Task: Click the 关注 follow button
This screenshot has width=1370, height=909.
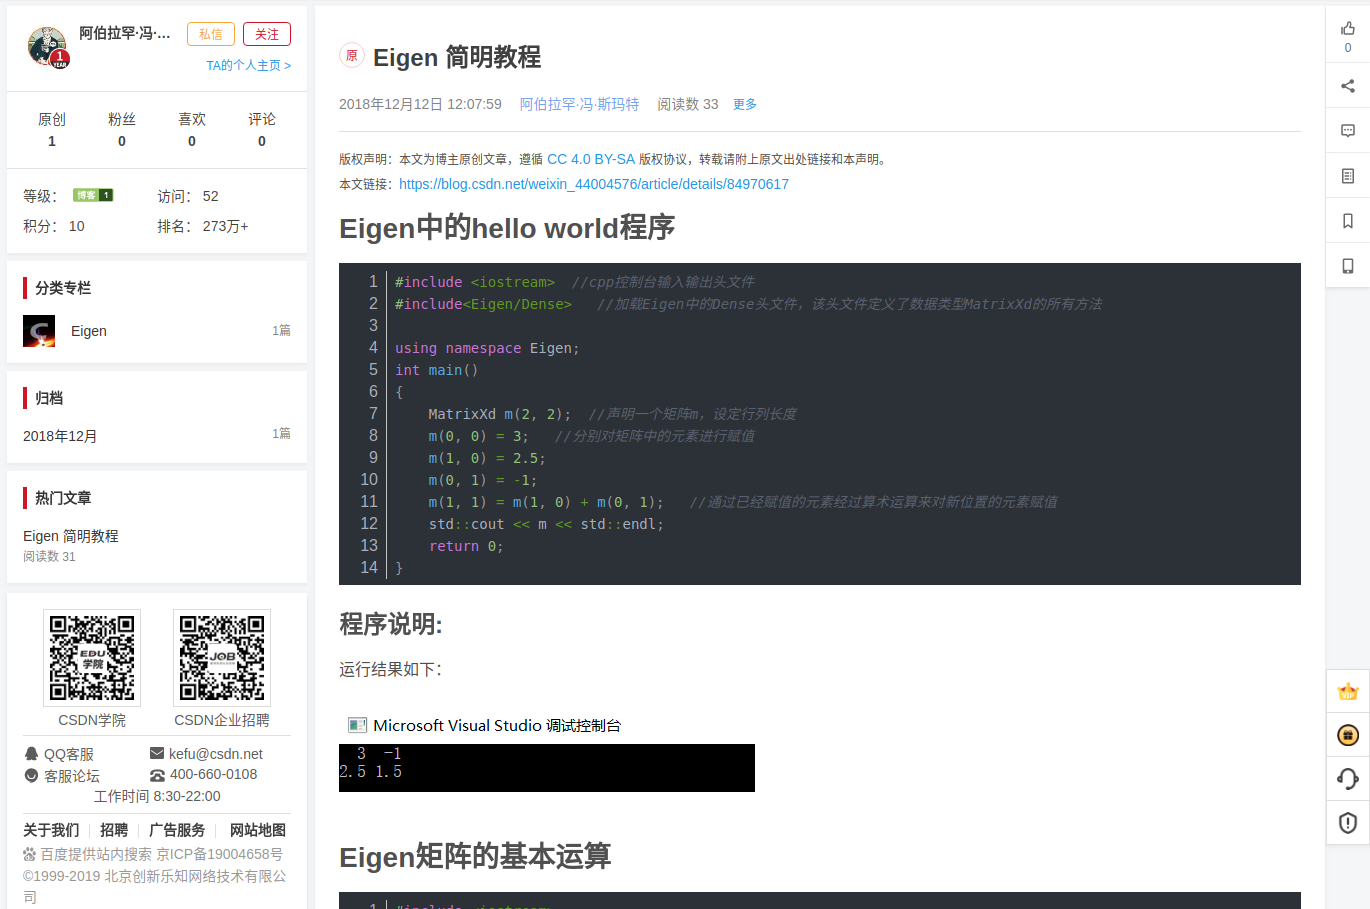Action: [x=267, y=34]
